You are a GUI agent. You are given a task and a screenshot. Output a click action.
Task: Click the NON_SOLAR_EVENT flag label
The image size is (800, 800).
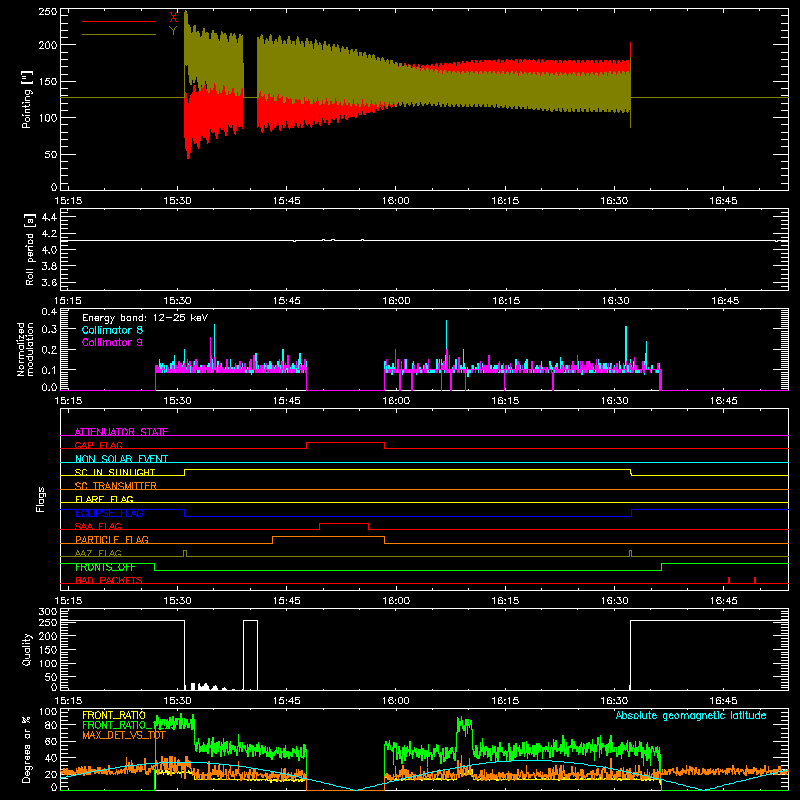point(121,459)
